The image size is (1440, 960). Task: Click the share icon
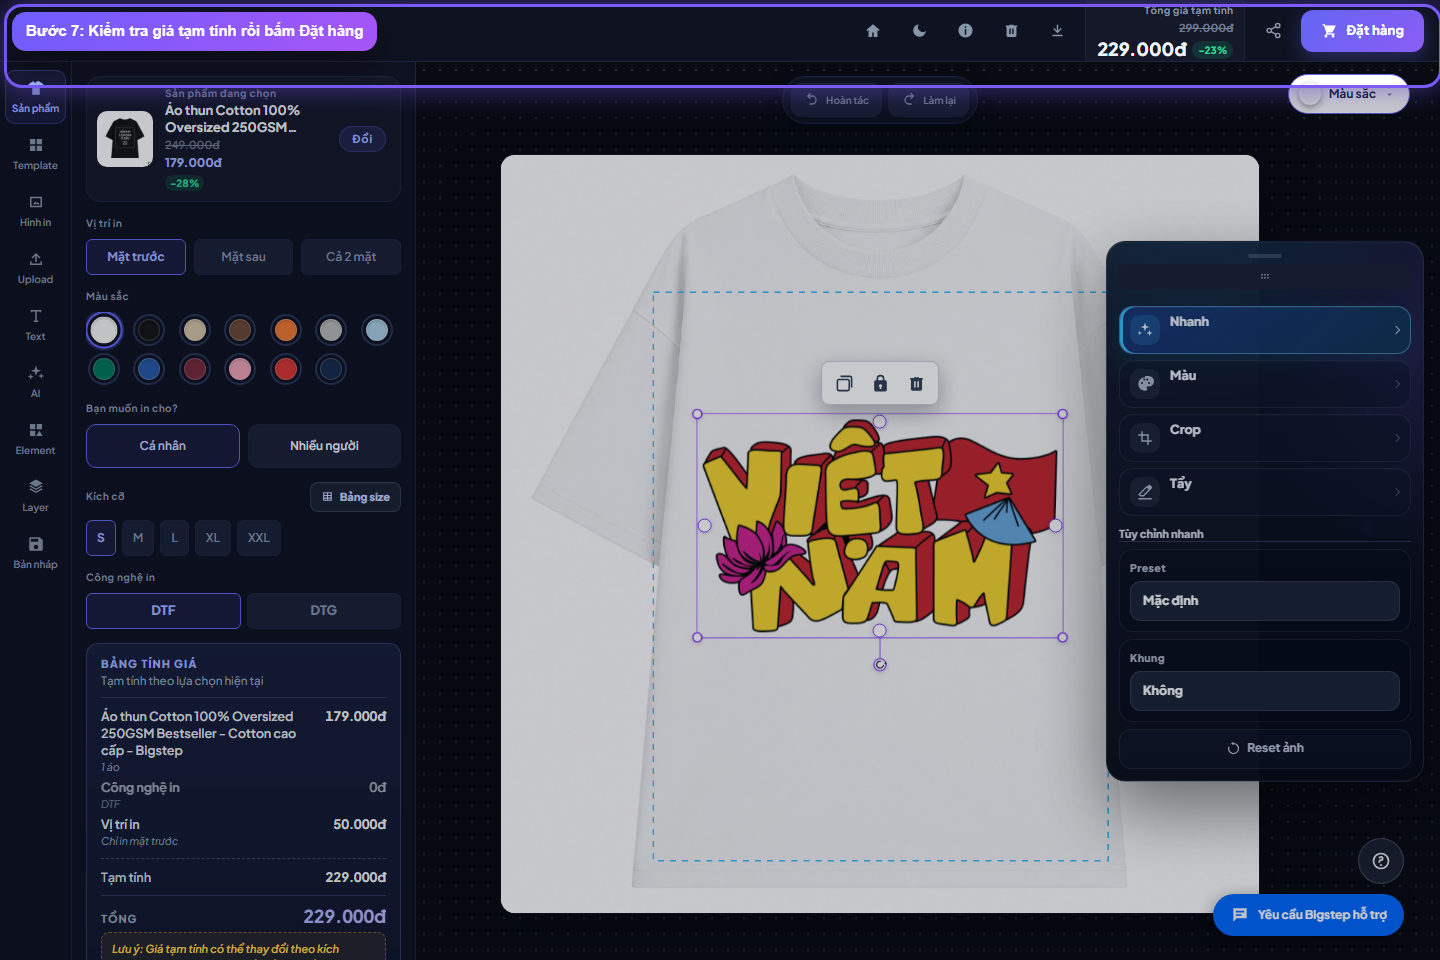click(x=1273, y=31)
